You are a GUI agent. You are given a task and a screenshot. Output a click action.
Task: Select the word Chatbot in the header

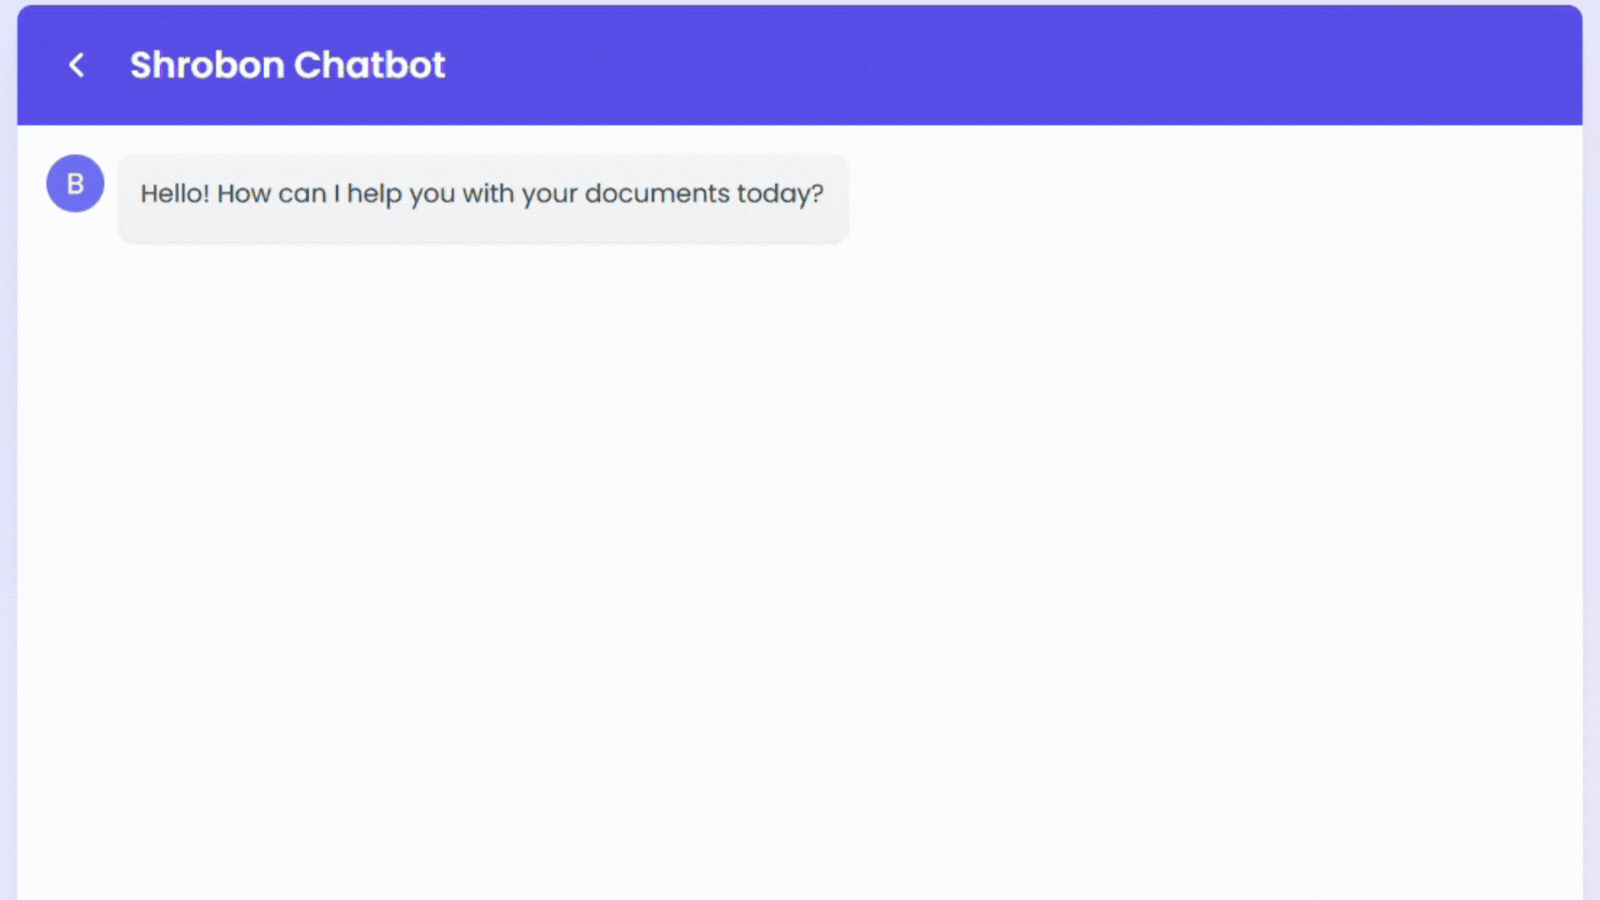[x=369, y=66]
